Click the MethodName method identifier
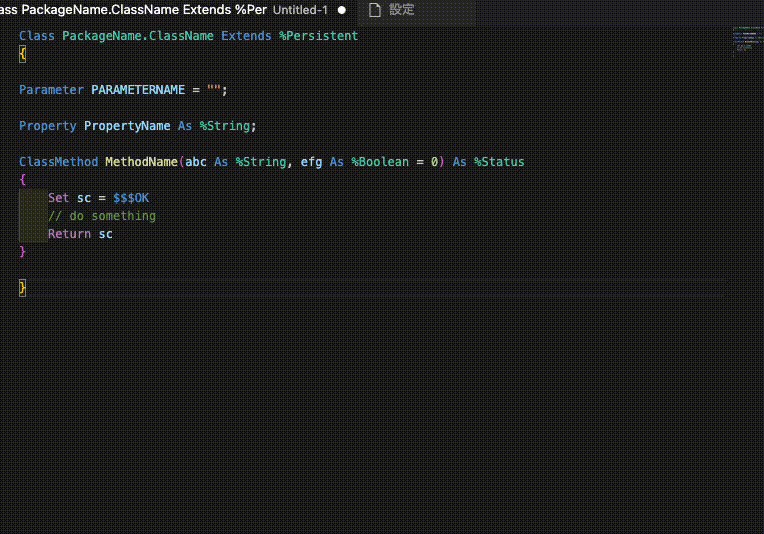 point(141,162)
